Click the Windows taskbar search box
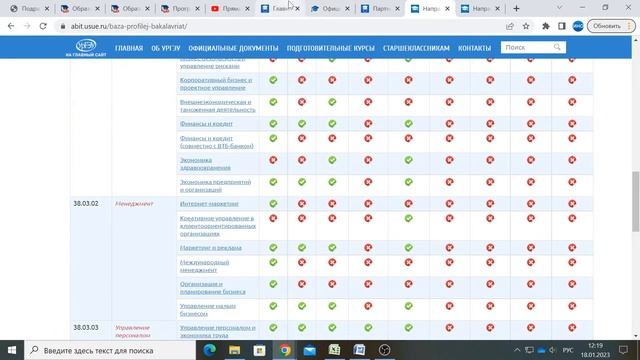Screen dimensions: 640x360 coord(110,350)
